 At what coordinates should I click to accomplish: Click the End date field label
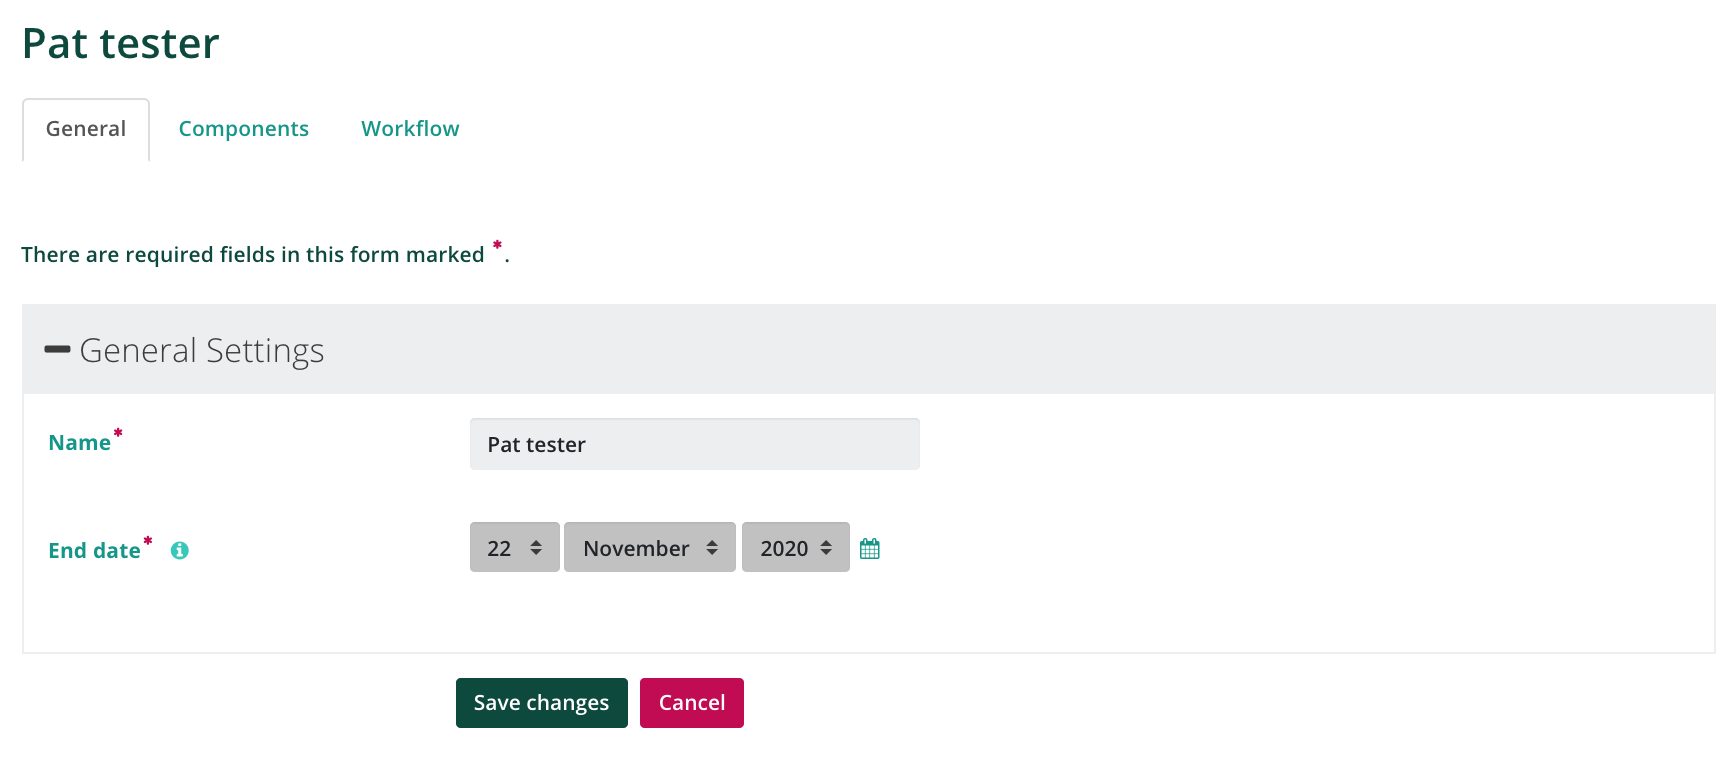point(95,551)
